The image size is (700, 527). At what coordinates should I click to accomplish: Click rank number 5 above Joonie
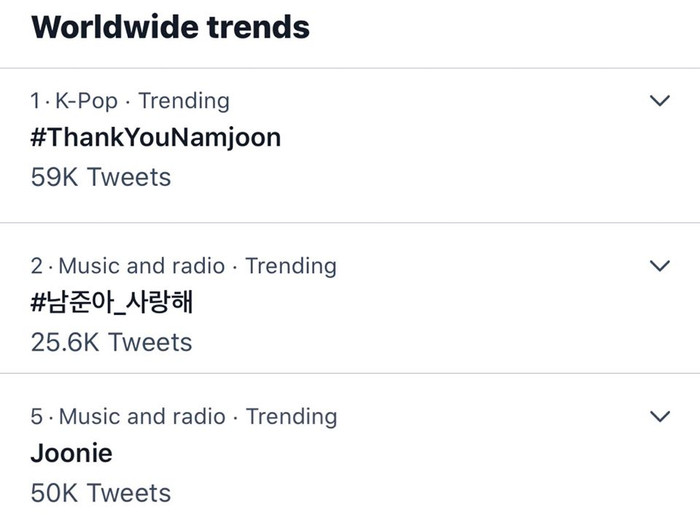[x=37, y=416]
